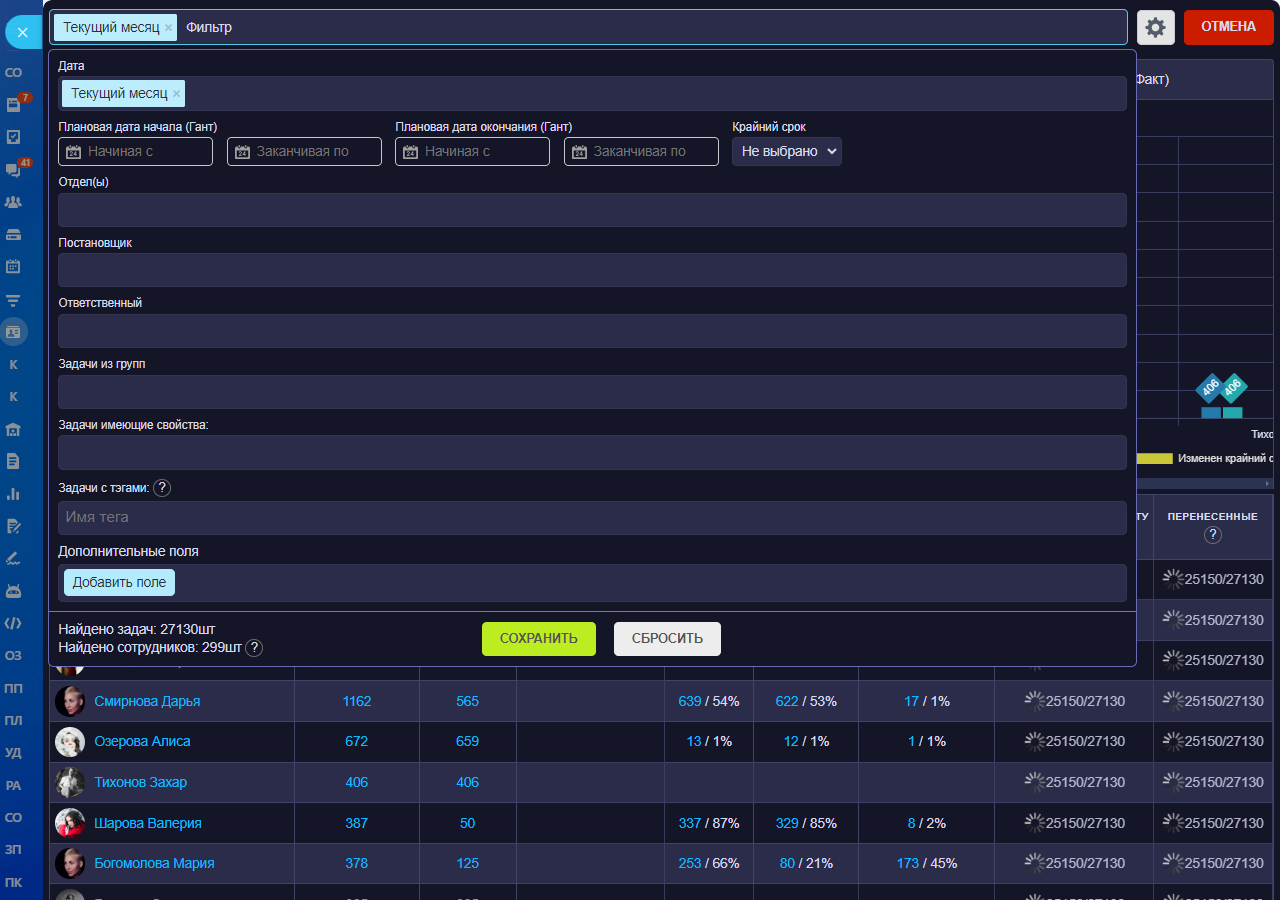Screen dimensions: 1280x900
Task: Click the help icon next to 'Задачи с тэгами'
Action: [x=162, y=488]
